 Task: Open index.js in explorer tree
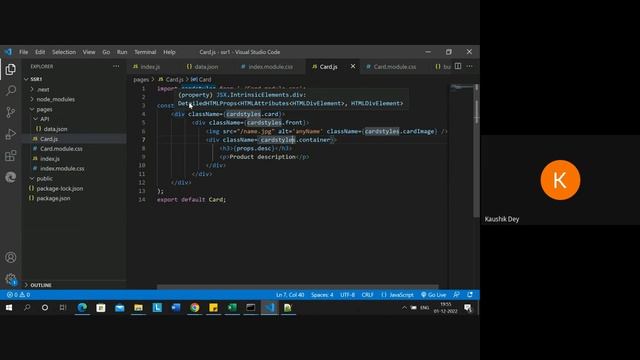[x=50, y=159]
